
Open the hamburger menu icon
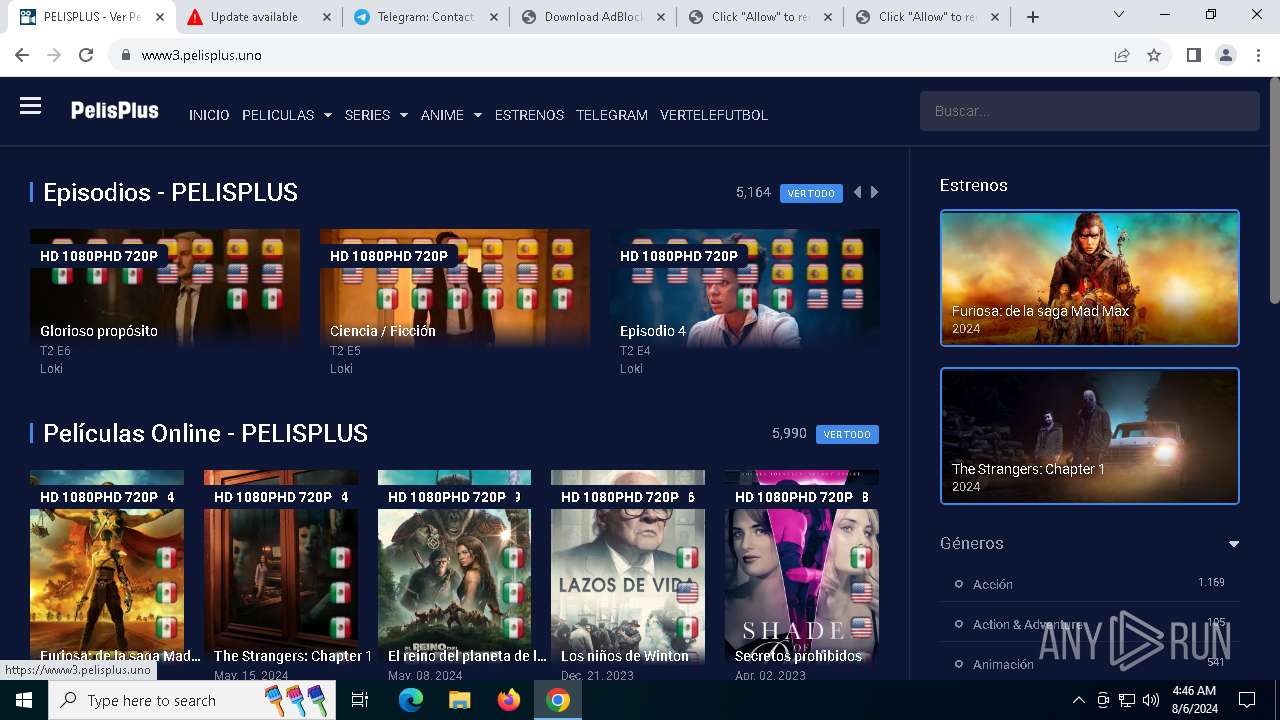point(30,106)
